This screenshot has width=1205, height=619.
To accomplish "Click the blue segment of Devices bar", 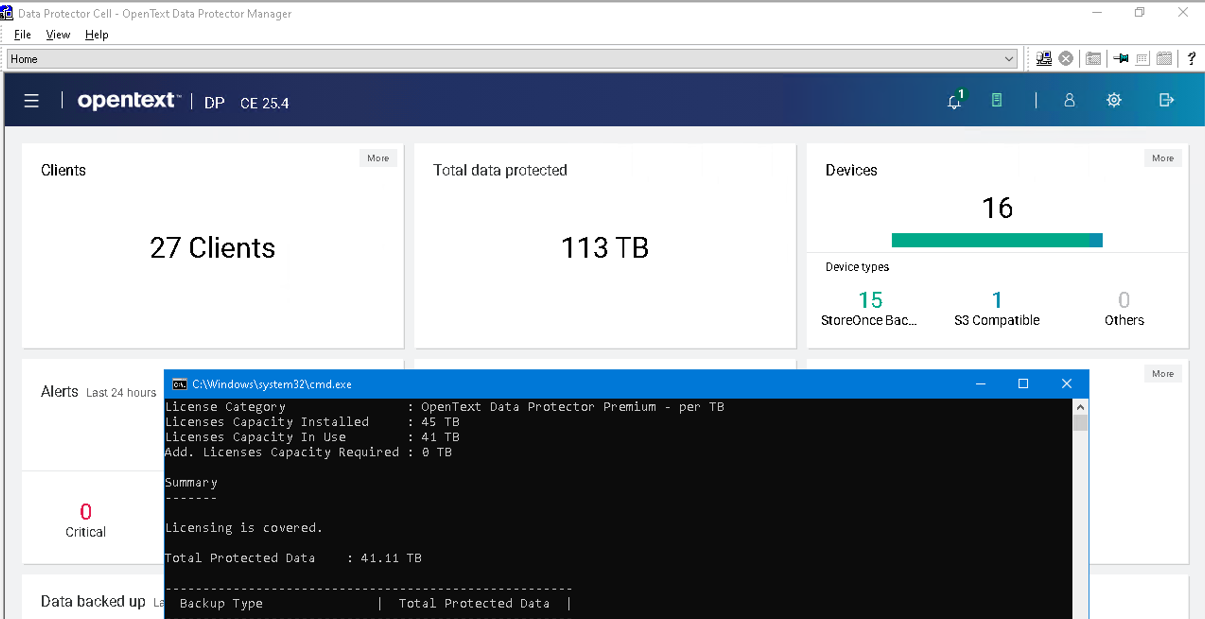I will coord(1096,240).
